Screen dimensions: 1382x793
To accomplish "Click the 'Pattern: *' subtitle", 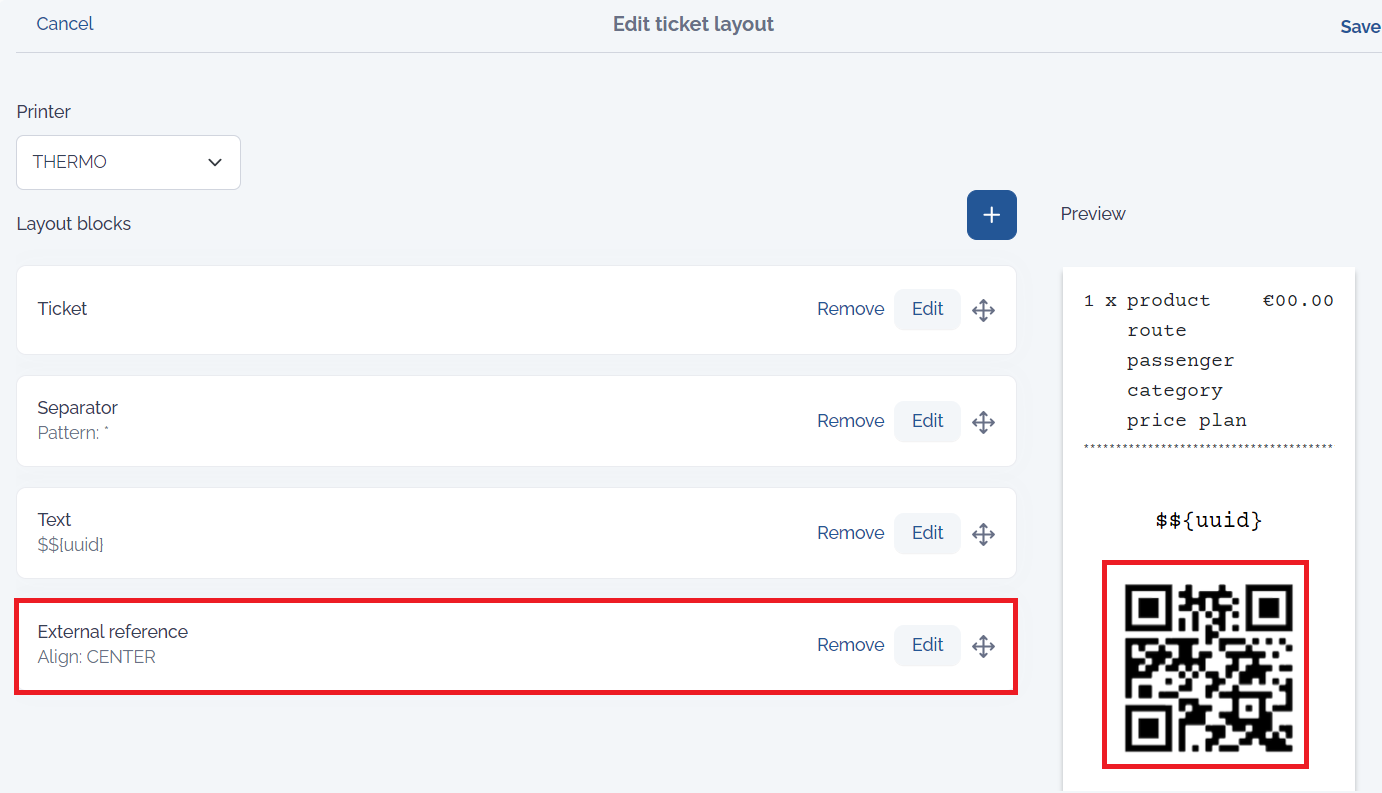I will [73, 433].
